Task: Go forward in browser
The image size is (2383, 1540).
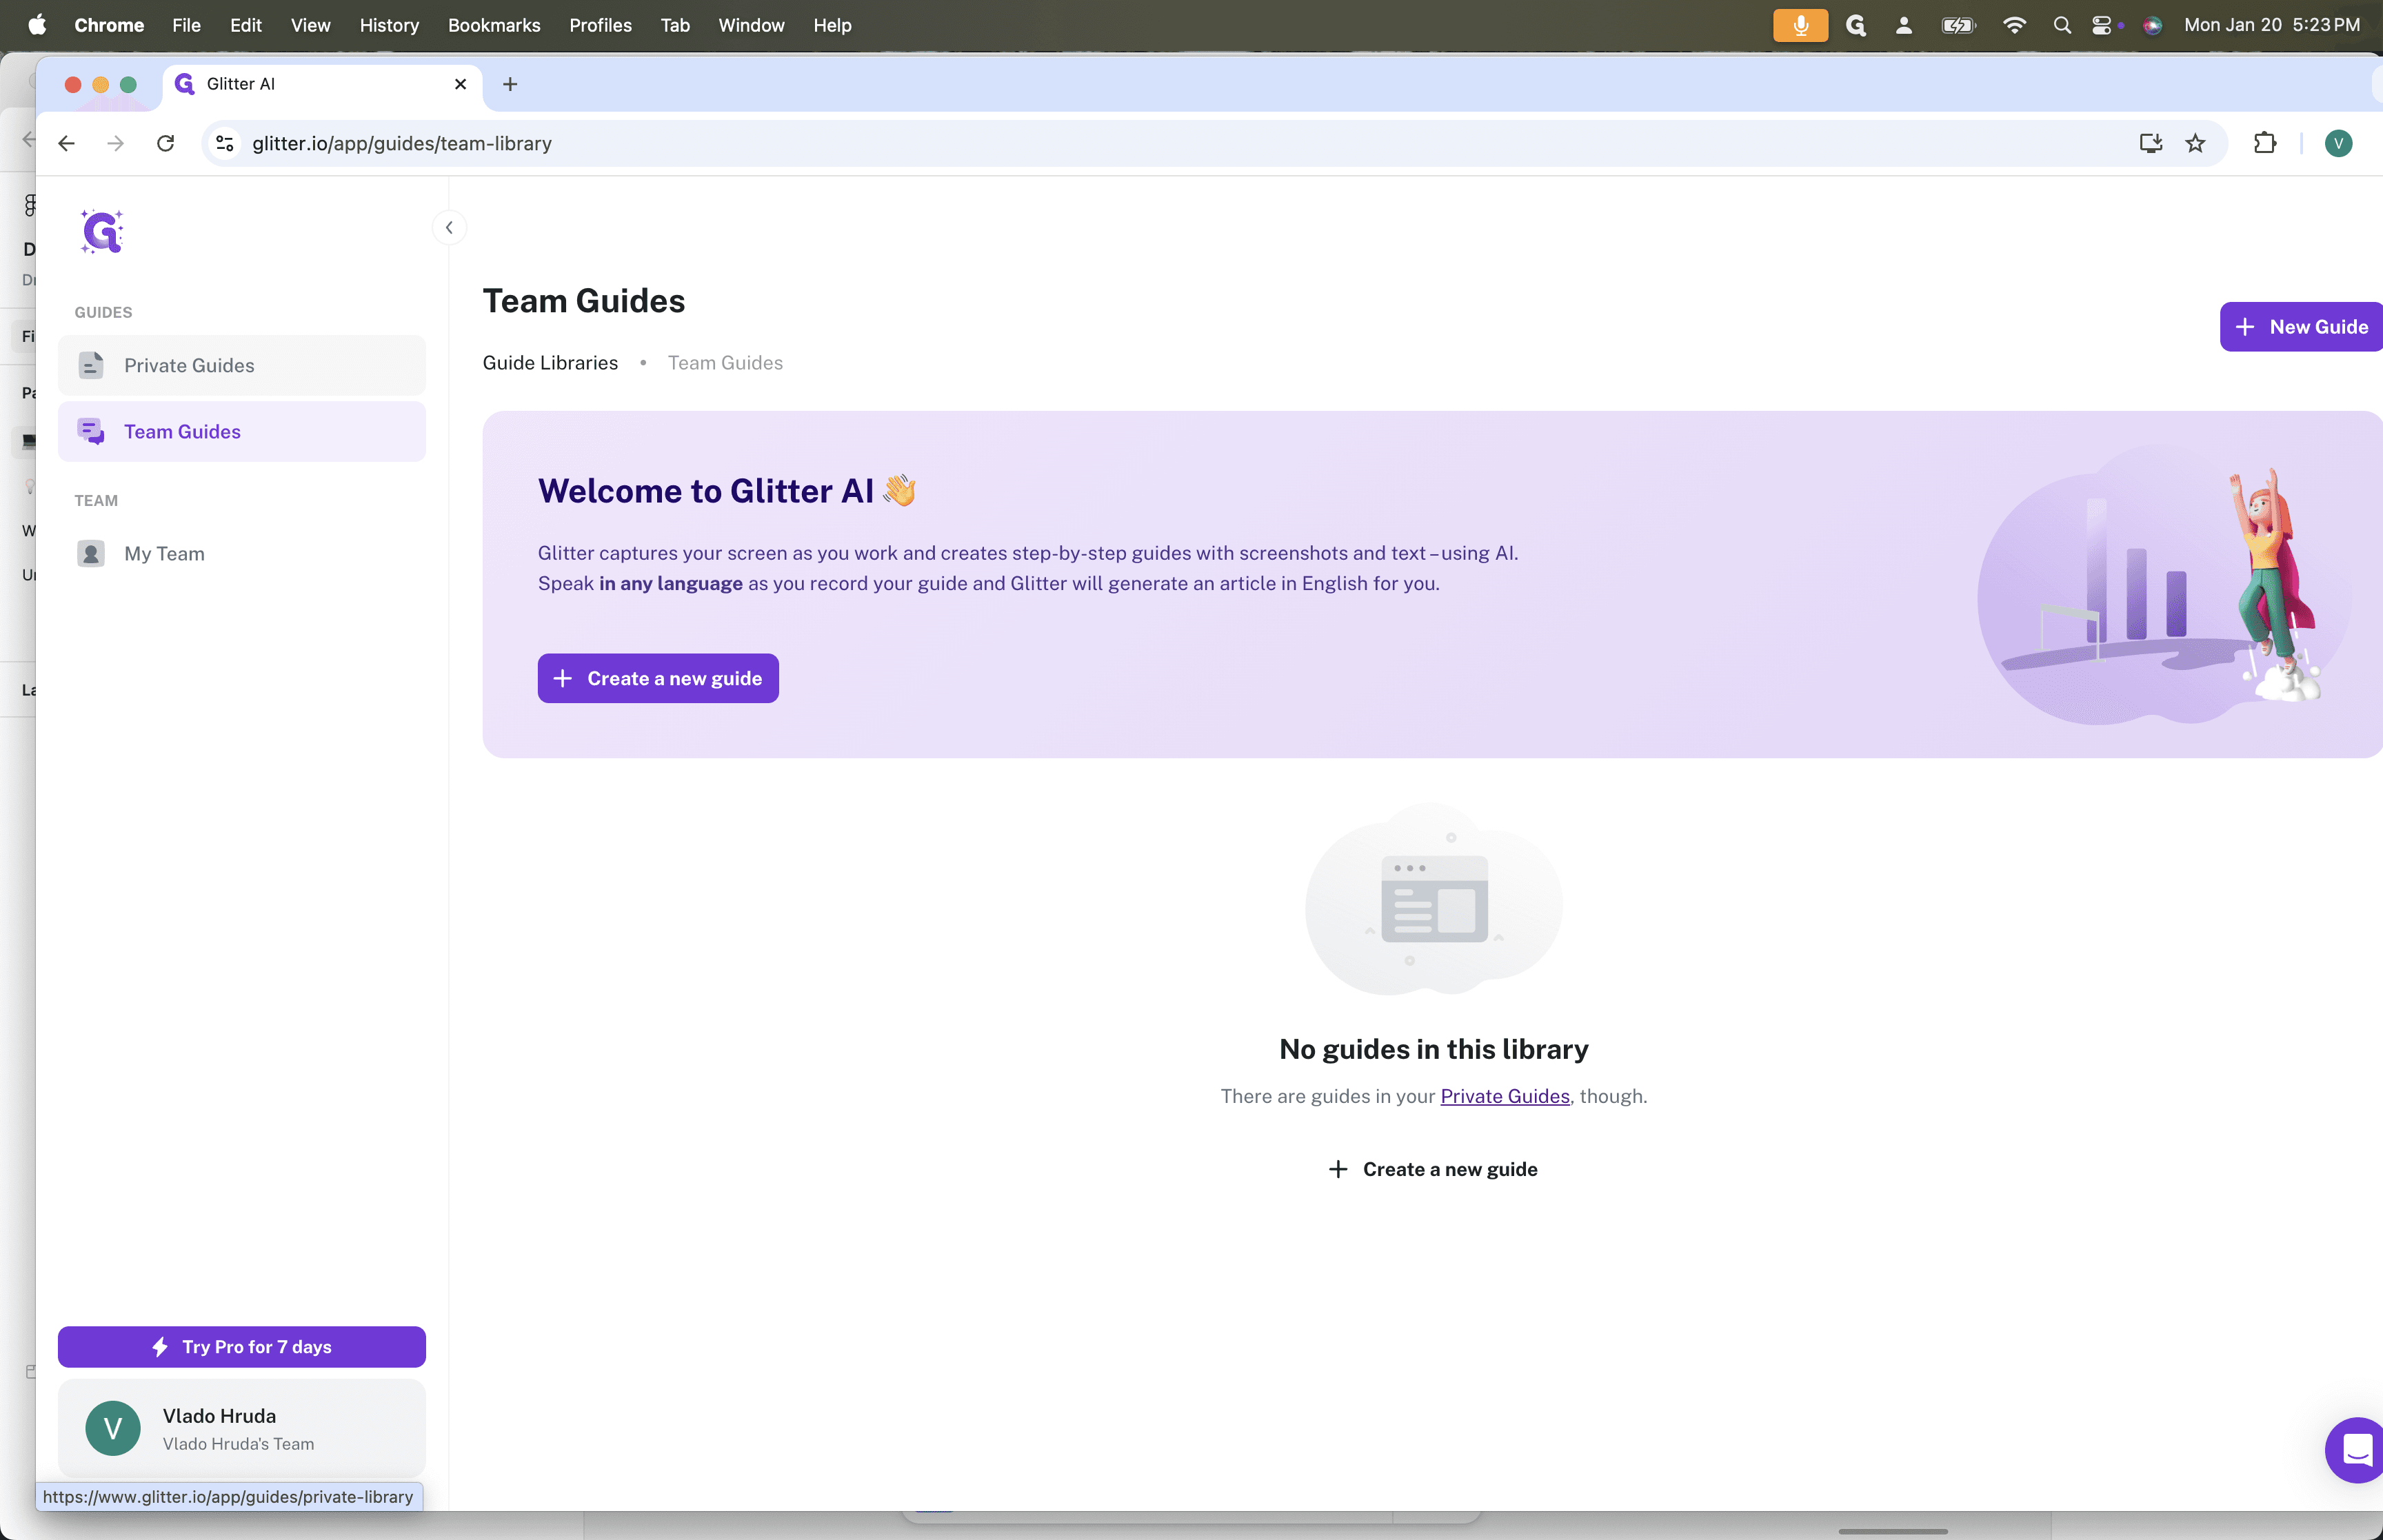Action: tap(116, 143)
